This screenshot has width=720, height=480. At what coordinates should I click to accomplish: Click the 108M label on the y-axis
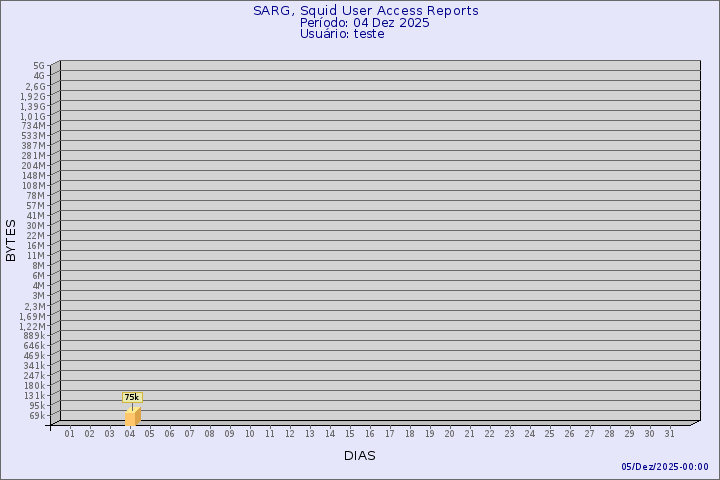coord(33,186)
